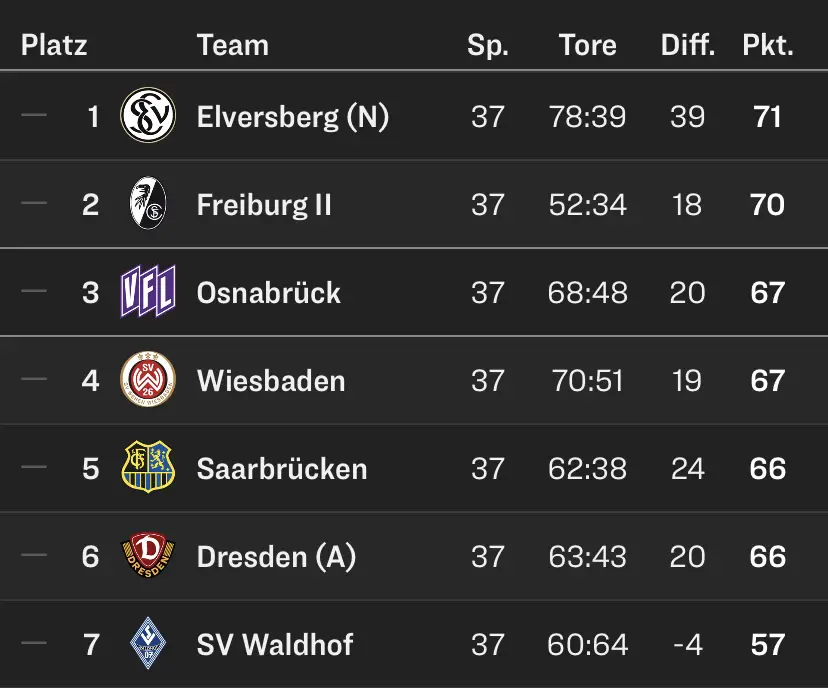Click the Wiesbaden team crest
The height and width of the screenshot is (688, 828).
(x=148, y=380)
